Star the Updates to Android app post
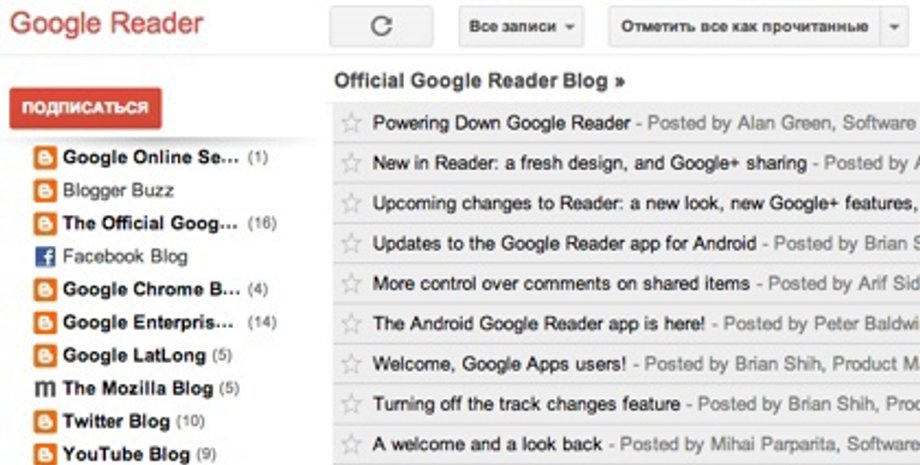Image resolution: width=920 pixels, height=465 pixels. tap(351, 243)
